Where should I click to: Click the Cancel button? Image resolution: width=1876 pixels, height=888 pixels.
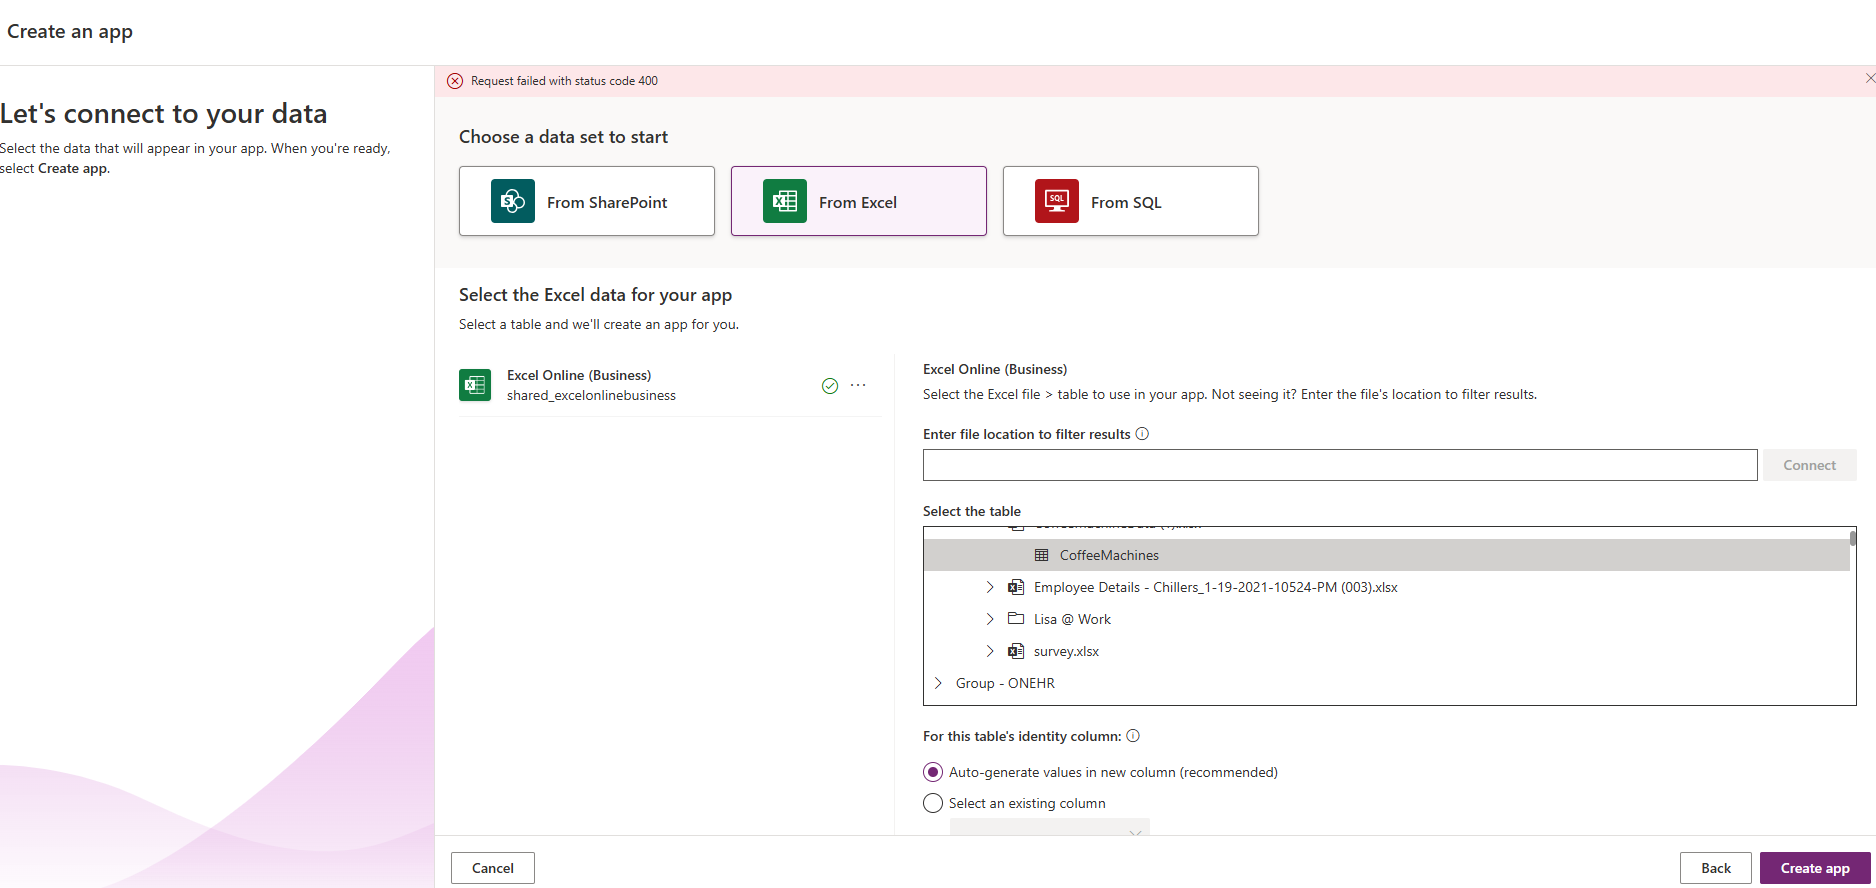click(x=493, y=868)
